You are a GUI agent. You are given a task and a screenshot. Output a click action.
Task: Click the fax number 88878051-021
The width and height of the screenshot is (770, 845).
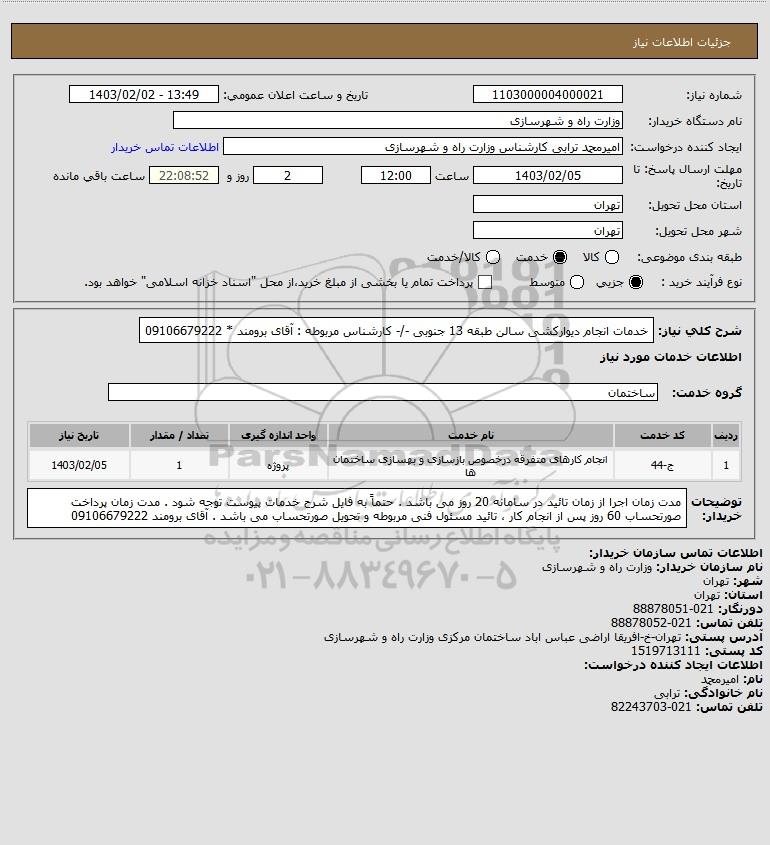[x=673, y=609]
